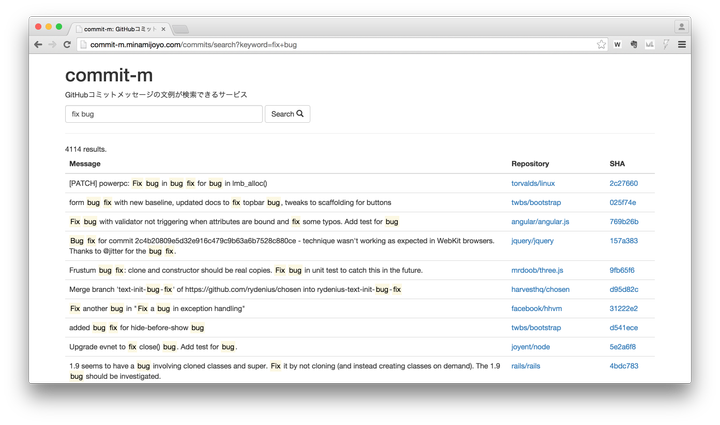
Task: Click the Repository column header
Action: [530, 164]
